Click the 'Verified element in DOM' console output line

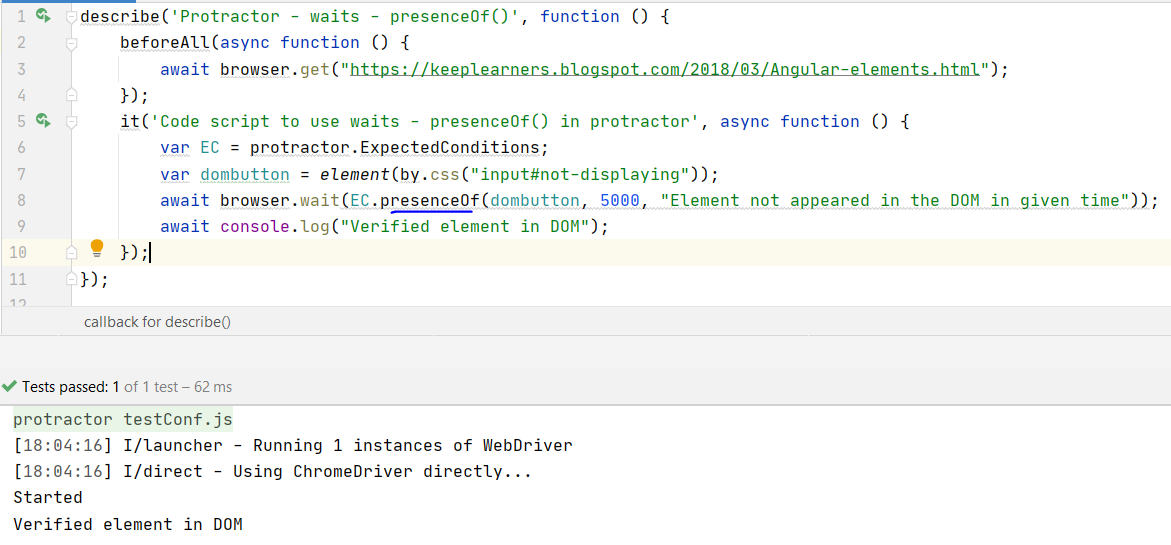click(128, 524)
